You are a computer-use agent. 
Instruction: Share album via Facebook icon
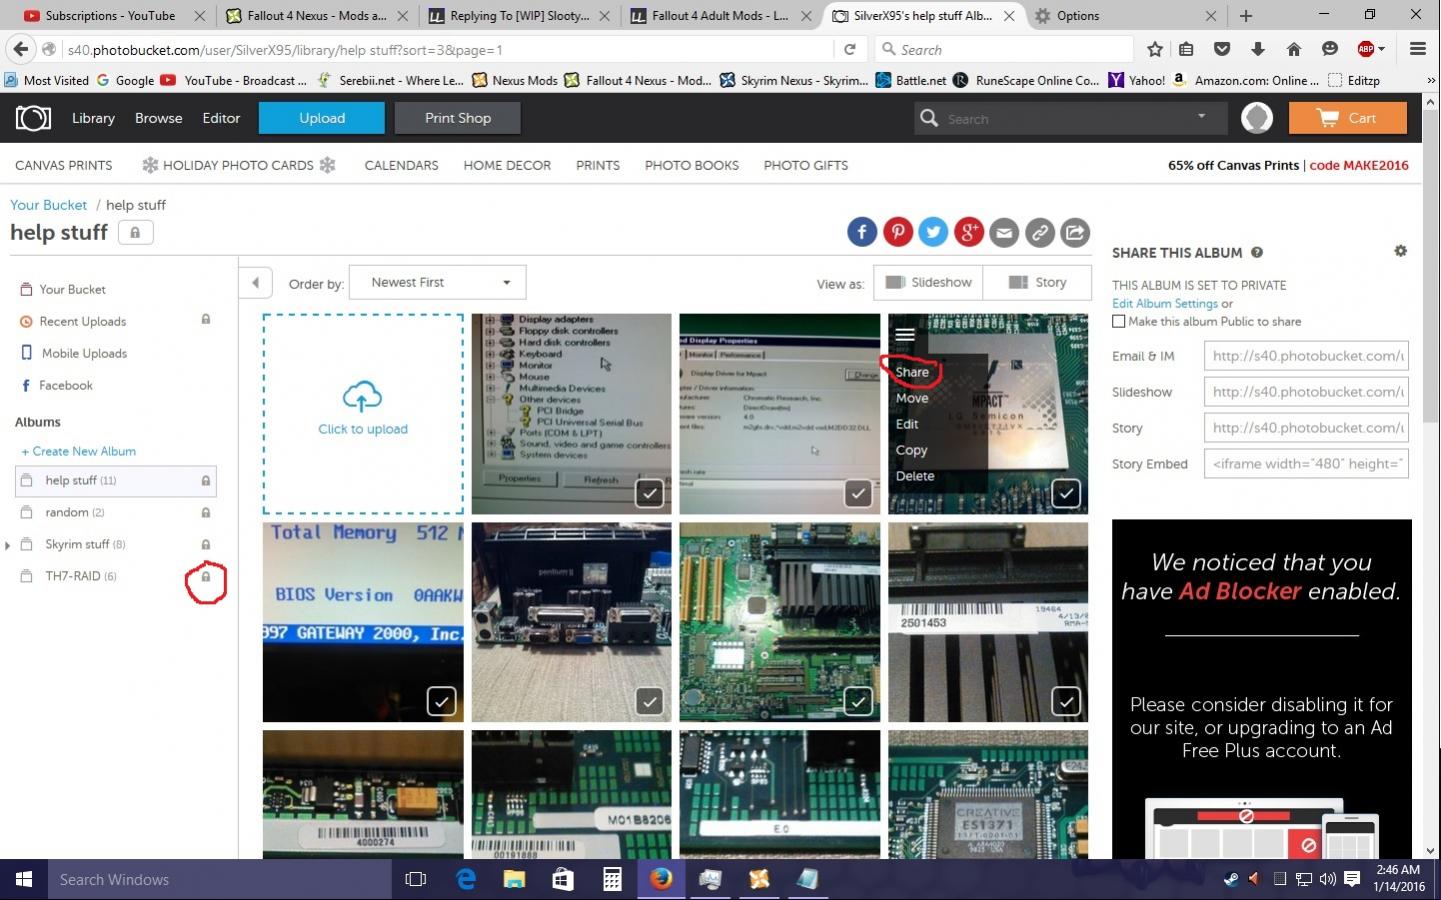[862, 232]
